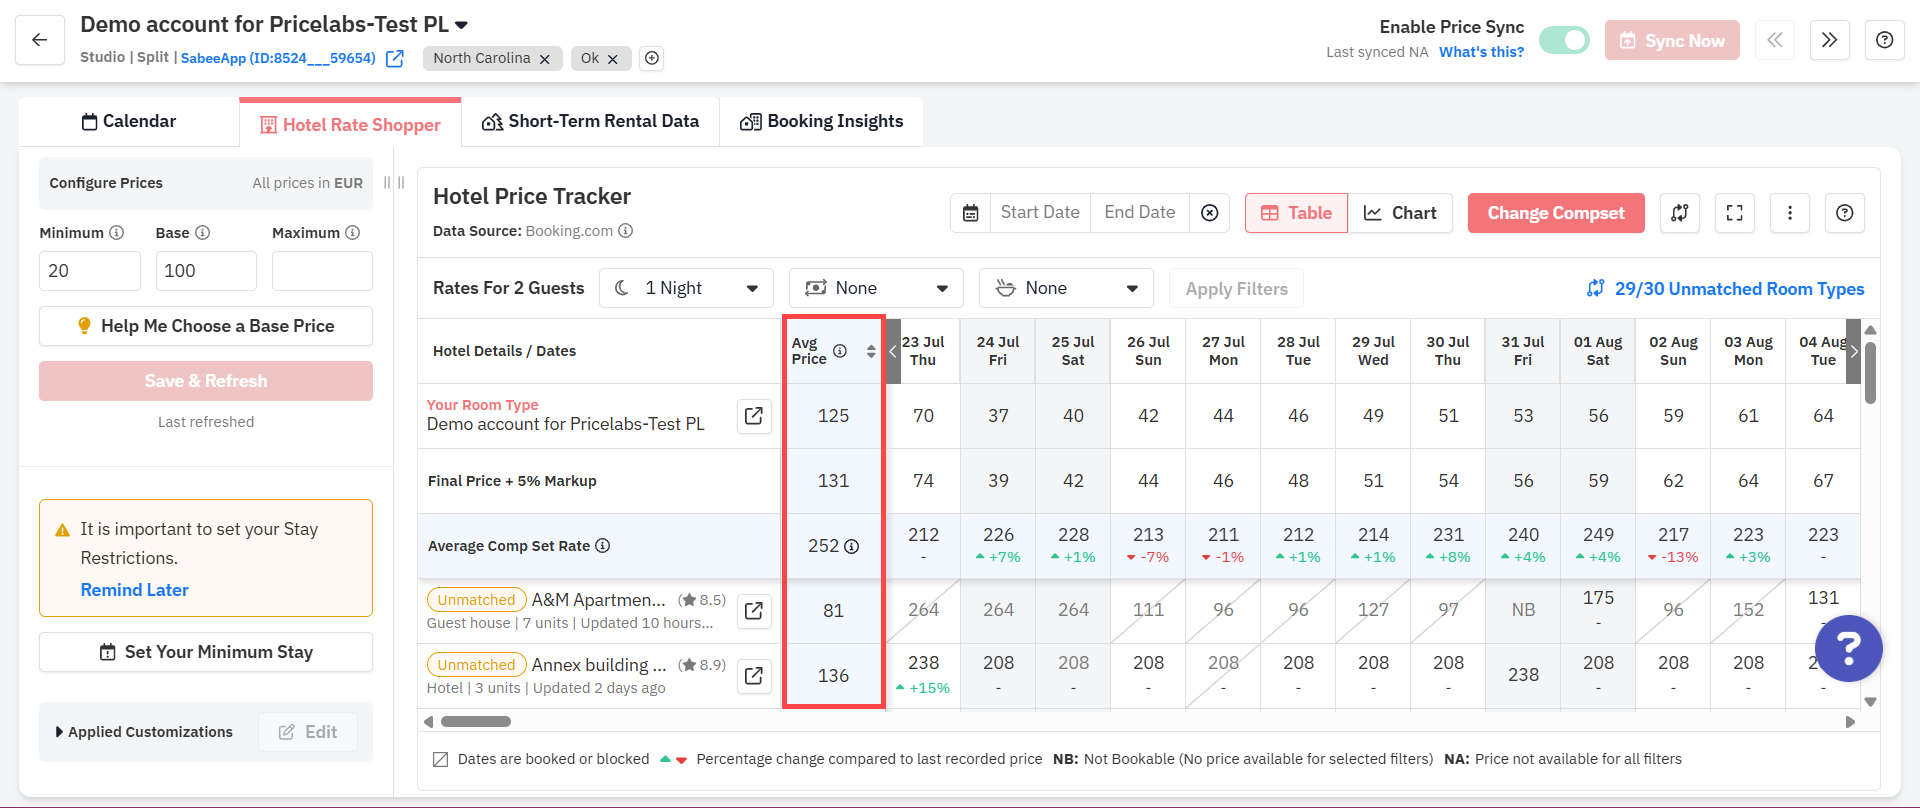
Task: Click the Start Date field
Action: (1040, 213)
